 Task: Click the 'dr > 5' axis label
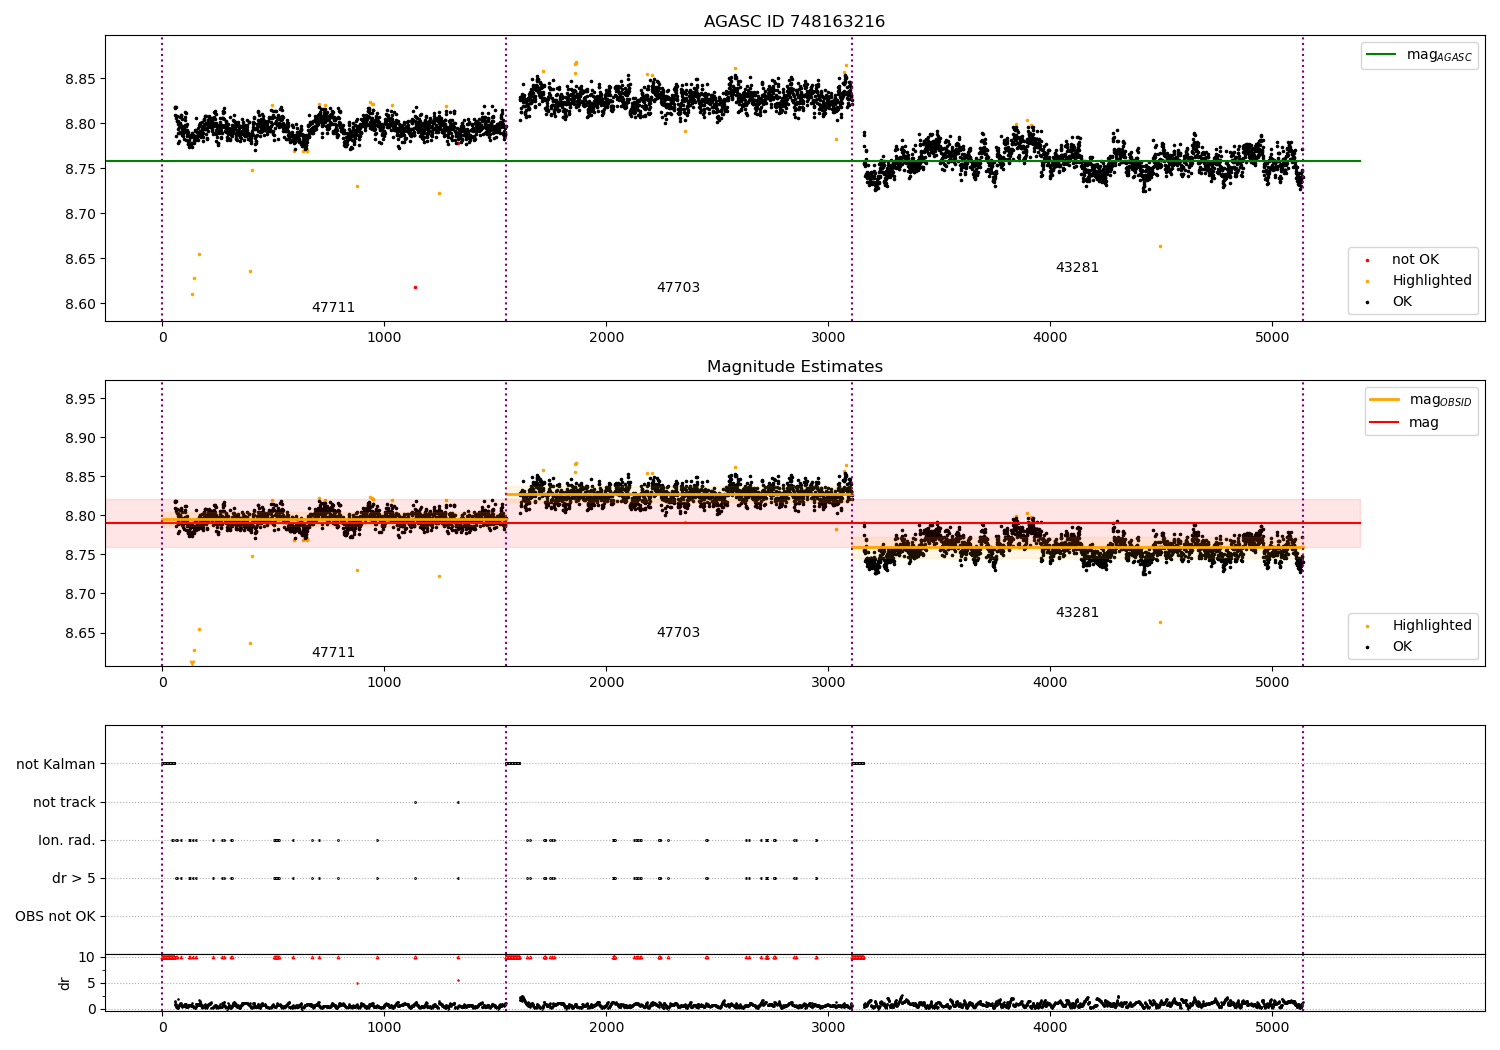point(74,878)
